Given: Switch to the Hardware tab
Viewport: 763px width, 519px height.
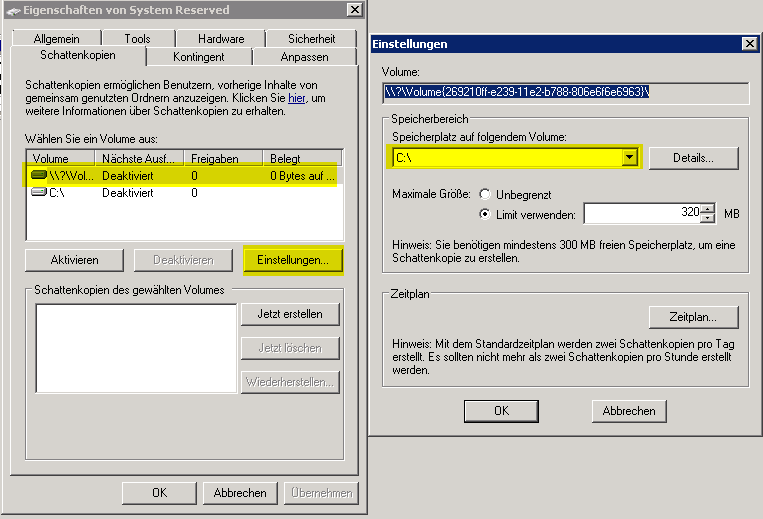Looking at the screenshot, I should tap(221, 38).
